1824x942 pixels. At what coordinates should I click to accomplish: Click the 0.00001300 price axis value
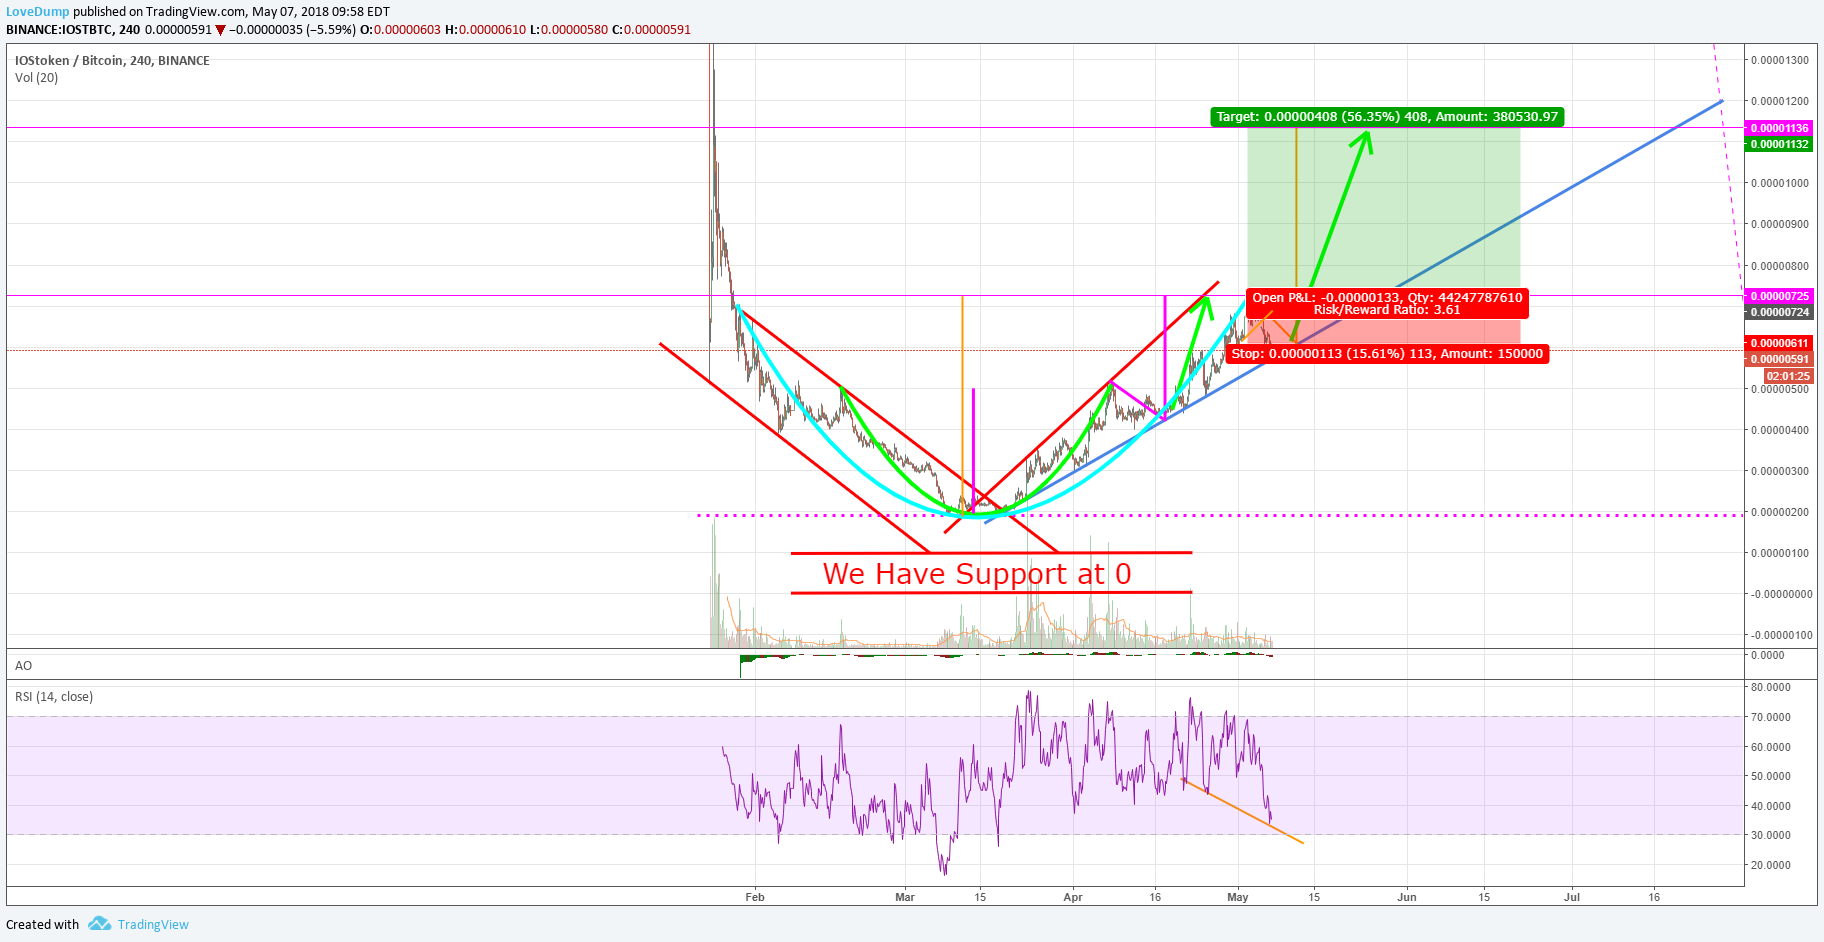1779,60
